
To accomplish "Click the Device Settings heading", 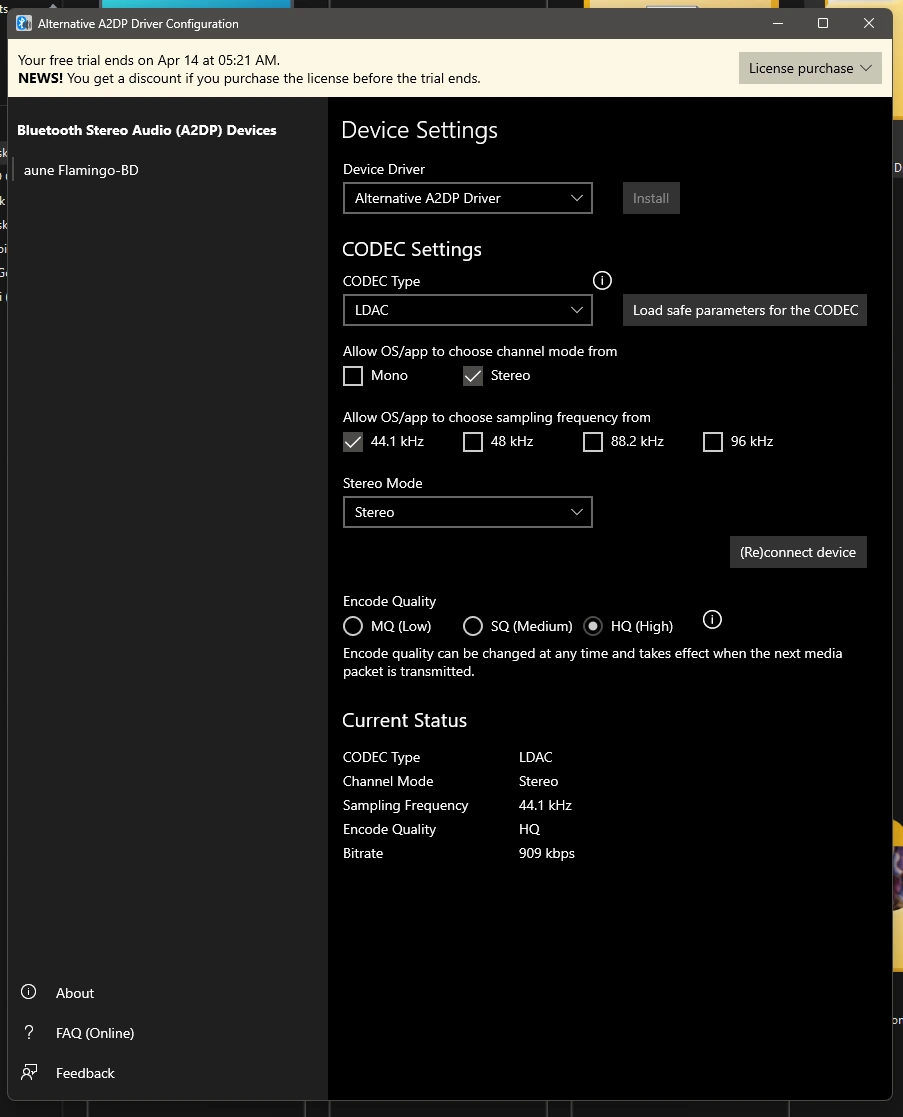I will [419, 130].
